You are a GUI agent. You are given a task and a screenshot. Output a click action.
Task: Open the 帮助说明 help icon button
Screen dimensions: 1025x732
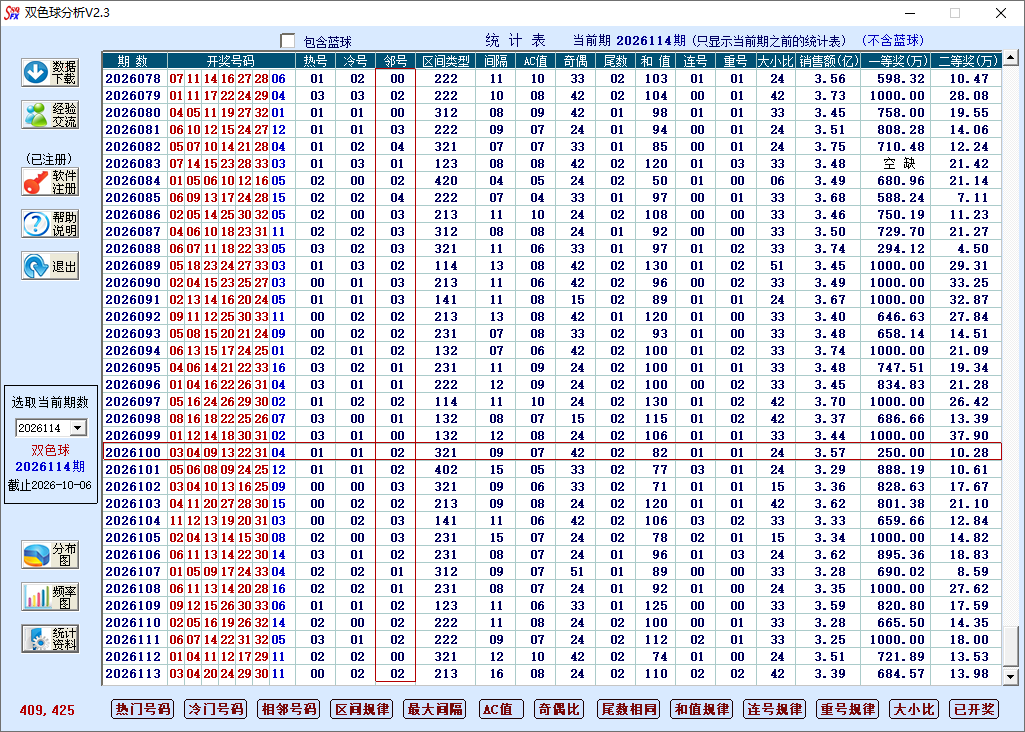[50, 224]
